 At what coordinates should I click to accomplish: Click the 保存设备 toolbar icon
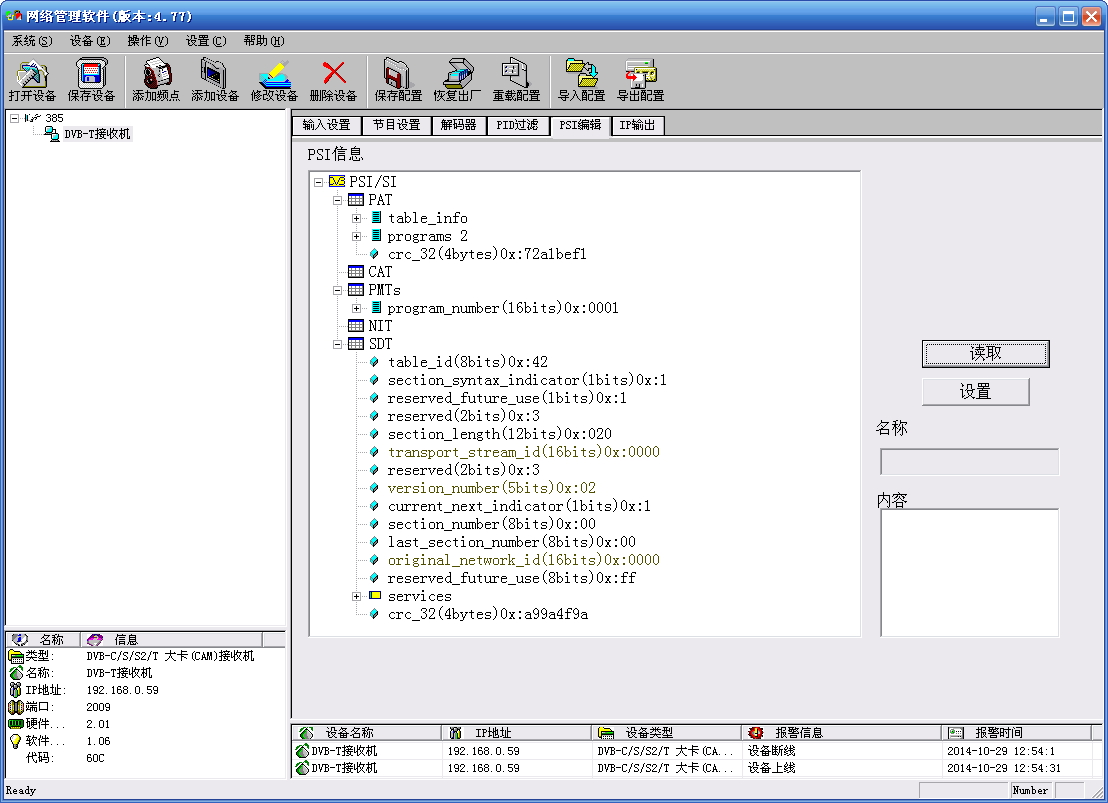point(91,74)
